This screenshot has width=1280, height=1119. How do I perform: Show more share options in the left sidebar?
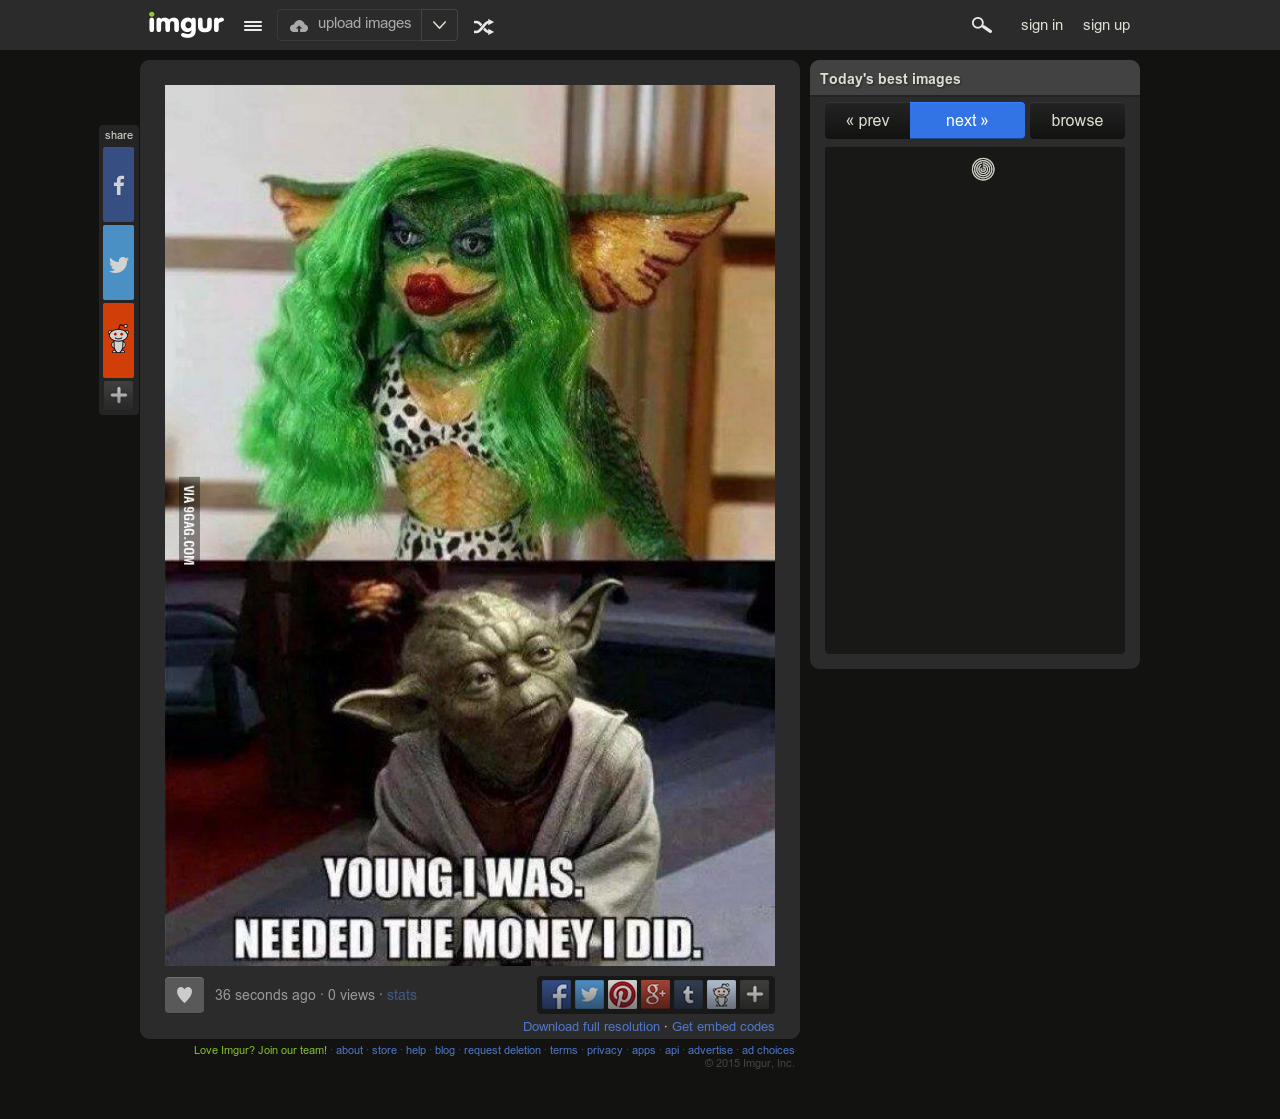[x=118, y=395]
